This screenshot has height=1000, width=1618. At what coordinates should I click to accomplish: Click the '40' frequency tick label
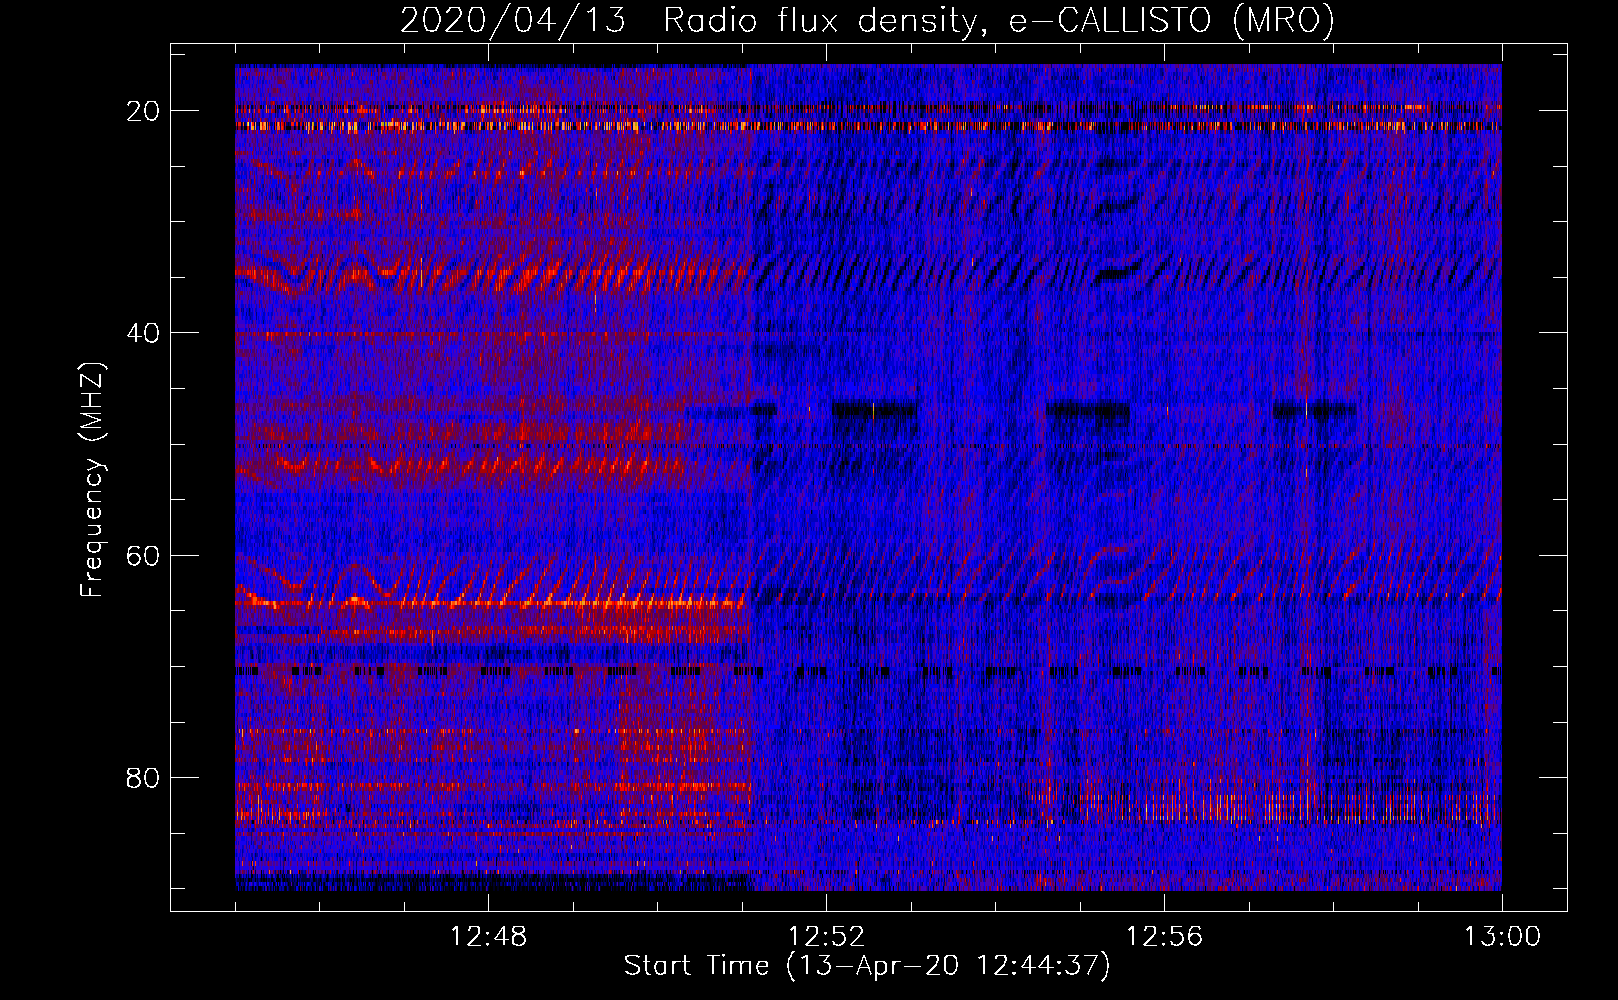tap(143, 332)
